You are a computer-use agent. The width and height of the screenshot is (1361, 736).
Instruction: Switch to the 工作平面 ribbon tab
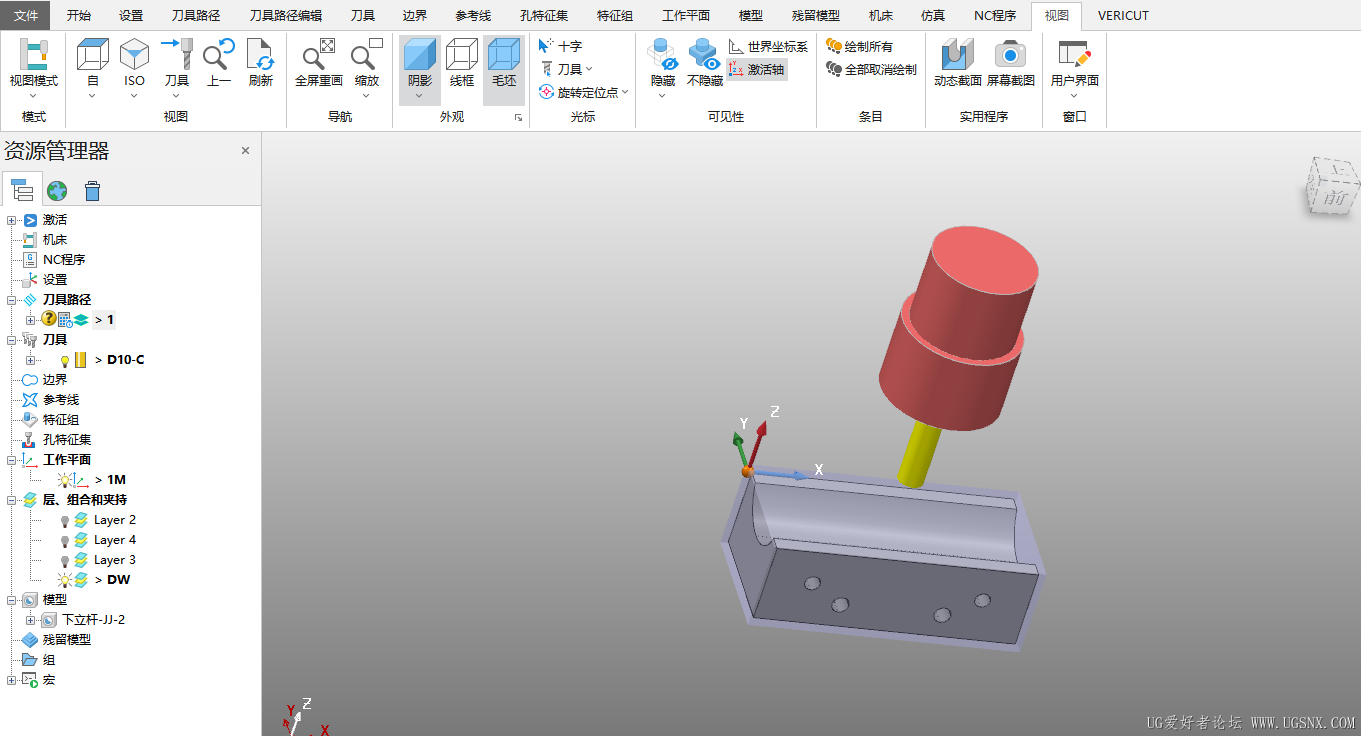pos(686,15)
